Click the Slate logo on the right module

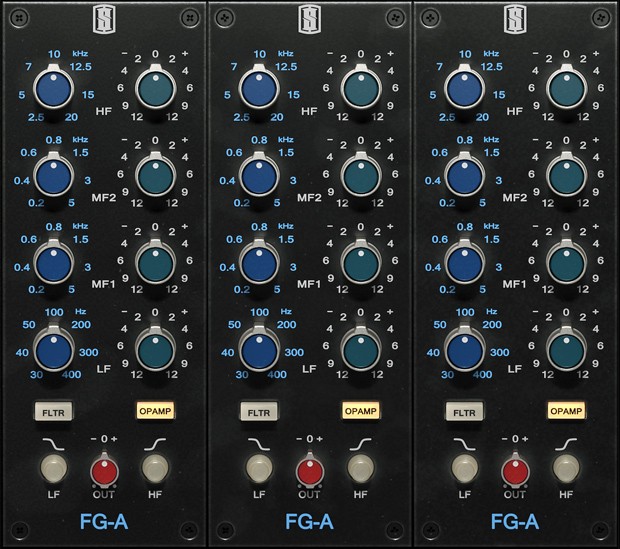(x=514, y=20)
